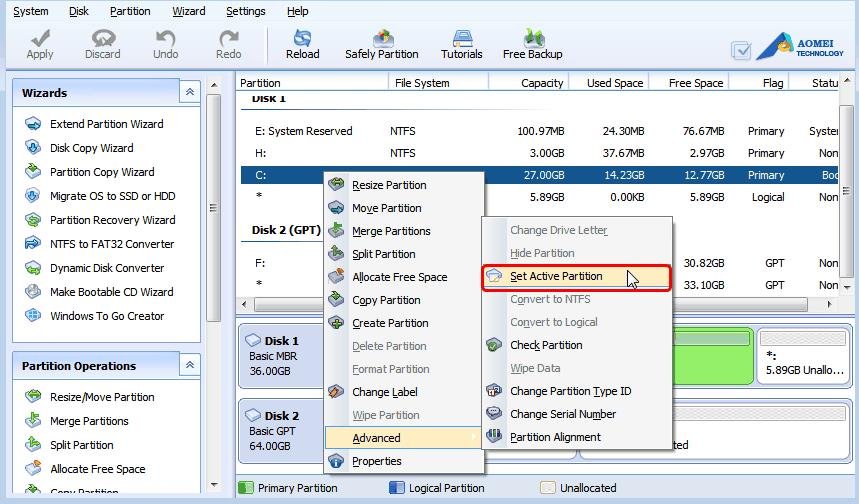Select the H: partition row
The image size is (859, 504).
click(x=539, y=153)
